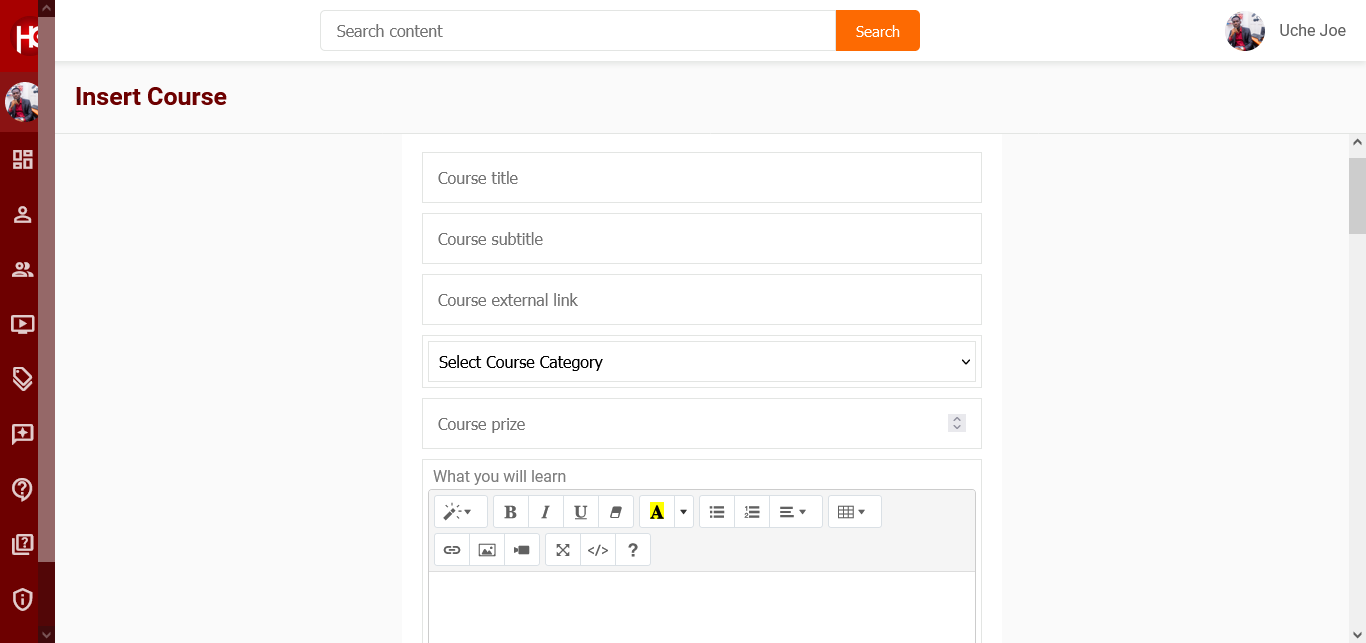Click the Bold formatting button
1366x643 pixels.
510,512
